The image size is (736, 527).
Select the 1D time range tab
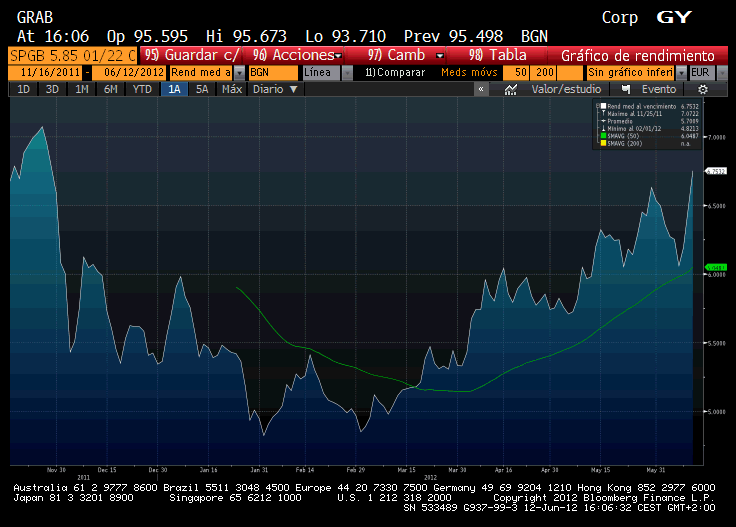[23, 89]
